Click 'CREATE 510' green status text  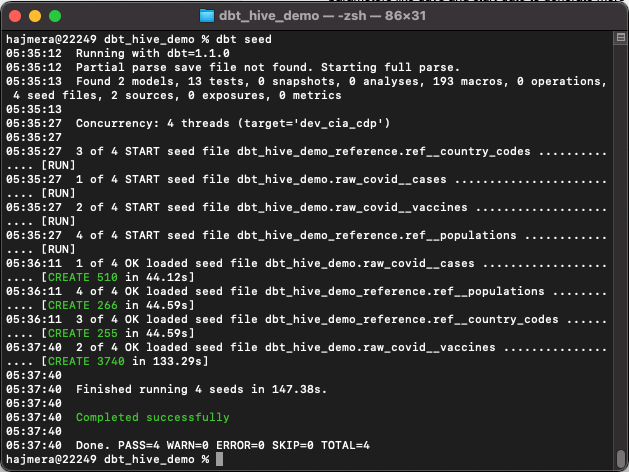[83, 278]
